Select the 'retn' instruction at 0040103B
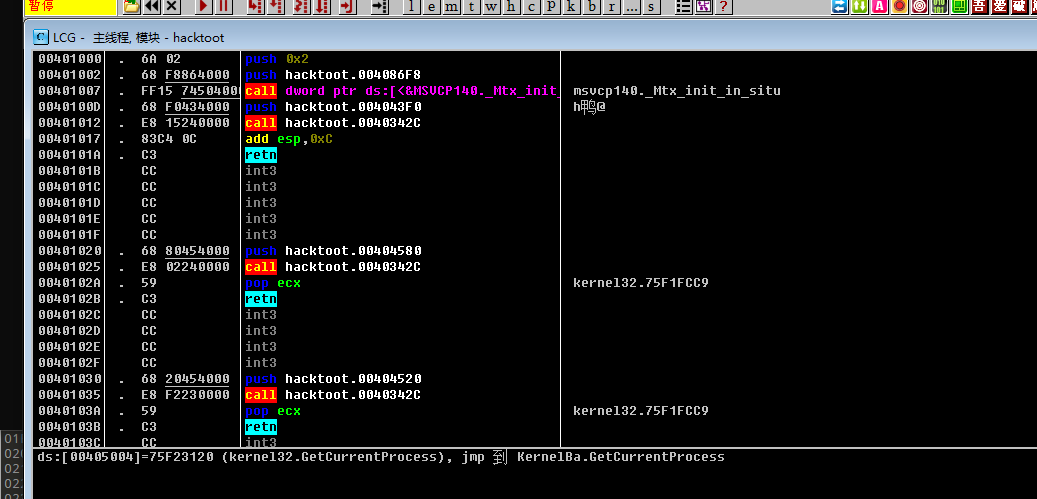Screen dimensions: 1037x499 tap(261, 427)
